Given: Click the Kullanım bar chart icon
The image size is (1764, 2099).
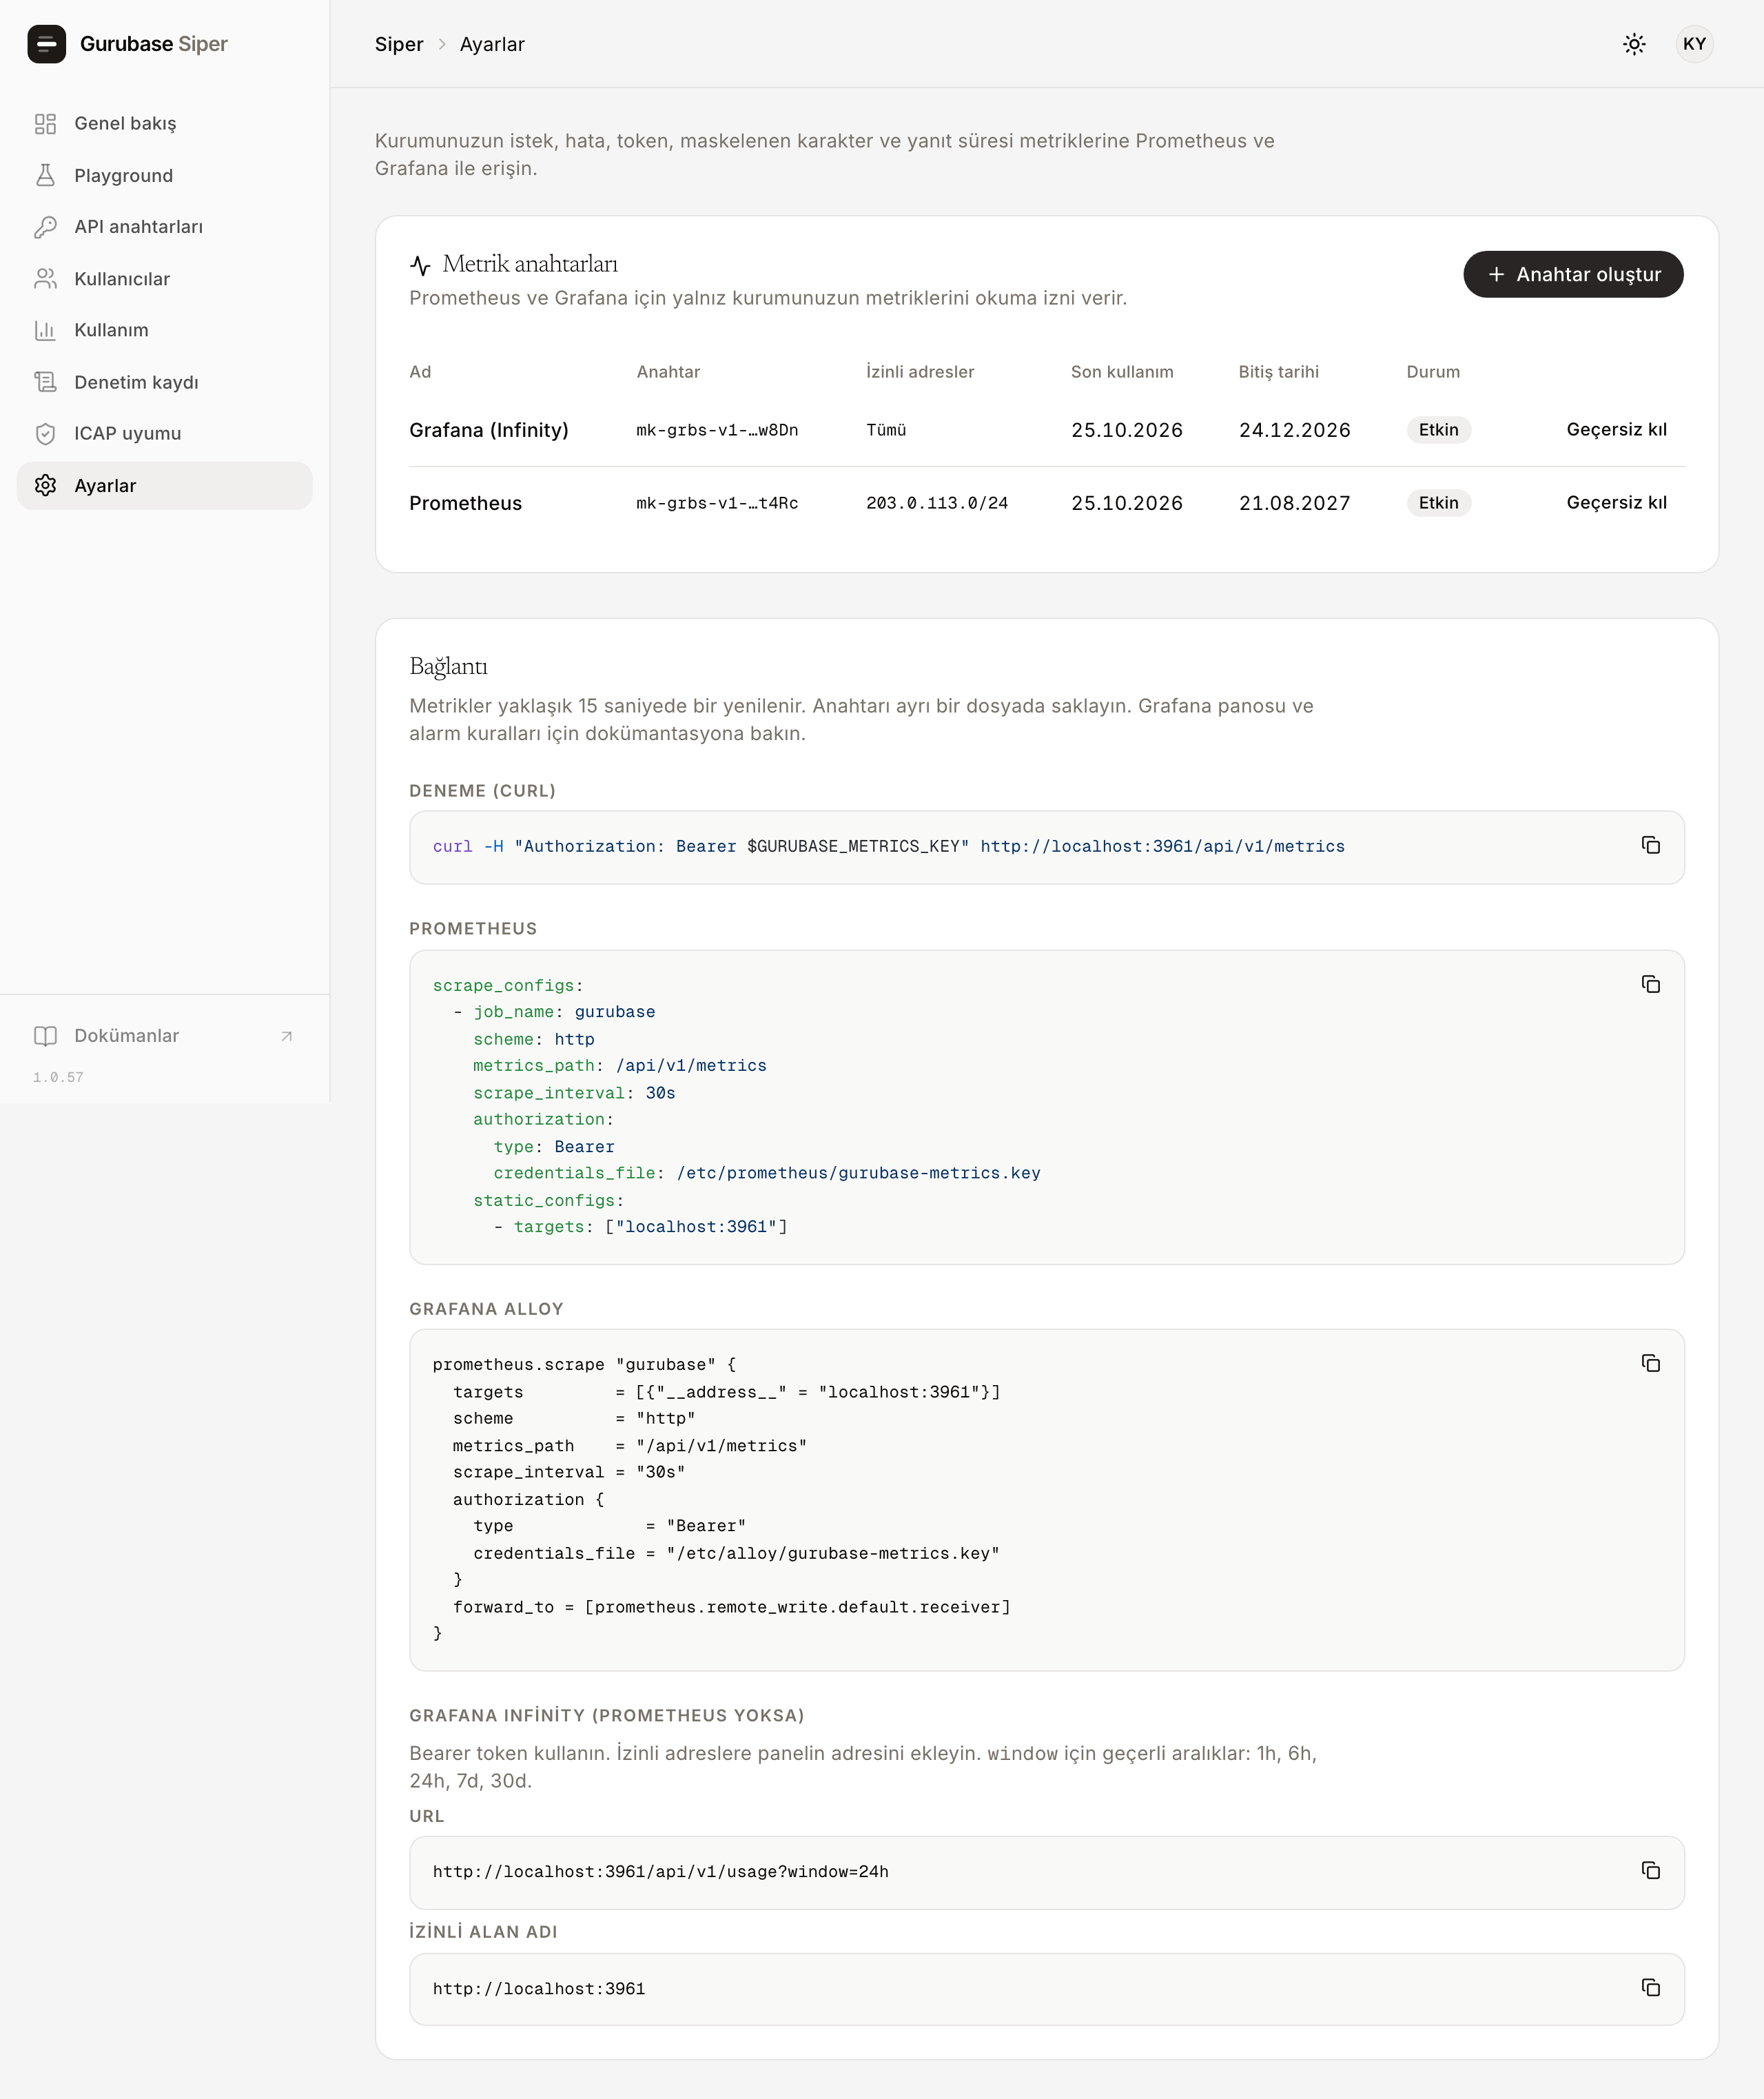Looking at the screenshot, I should 45,330.
